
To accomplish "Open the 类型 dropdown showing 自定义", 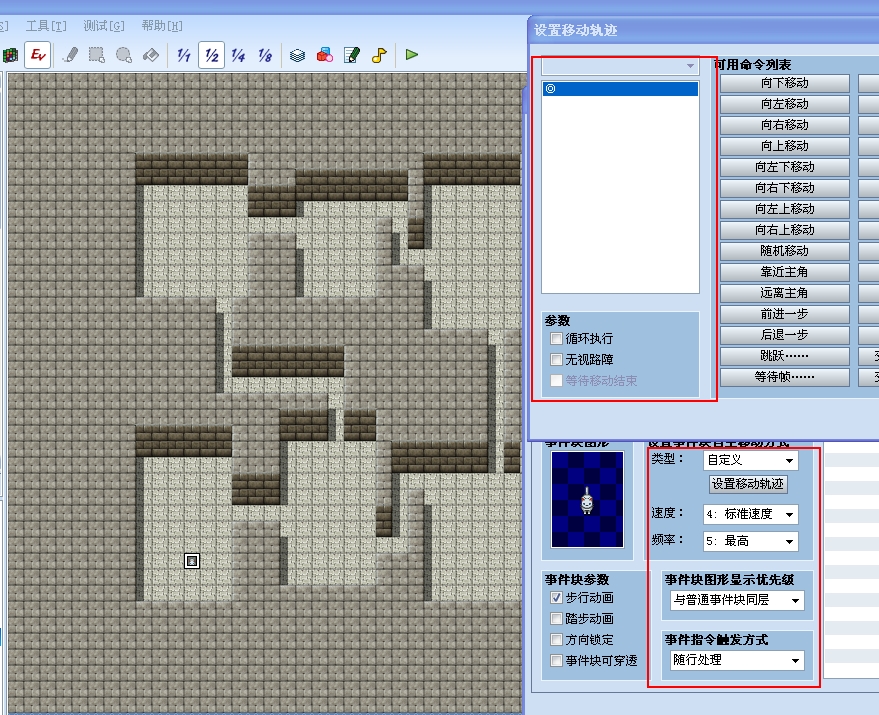I will tap(751, 460).
